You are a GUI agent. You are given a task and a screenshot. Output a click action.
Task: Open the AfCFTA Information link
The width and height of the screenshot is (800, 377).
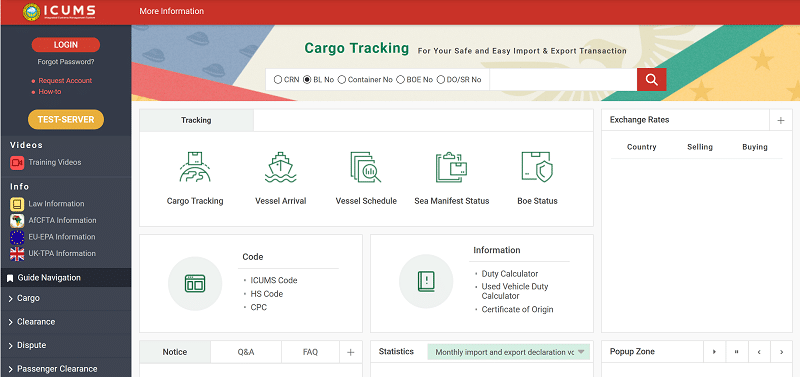[x=62, y=221]
